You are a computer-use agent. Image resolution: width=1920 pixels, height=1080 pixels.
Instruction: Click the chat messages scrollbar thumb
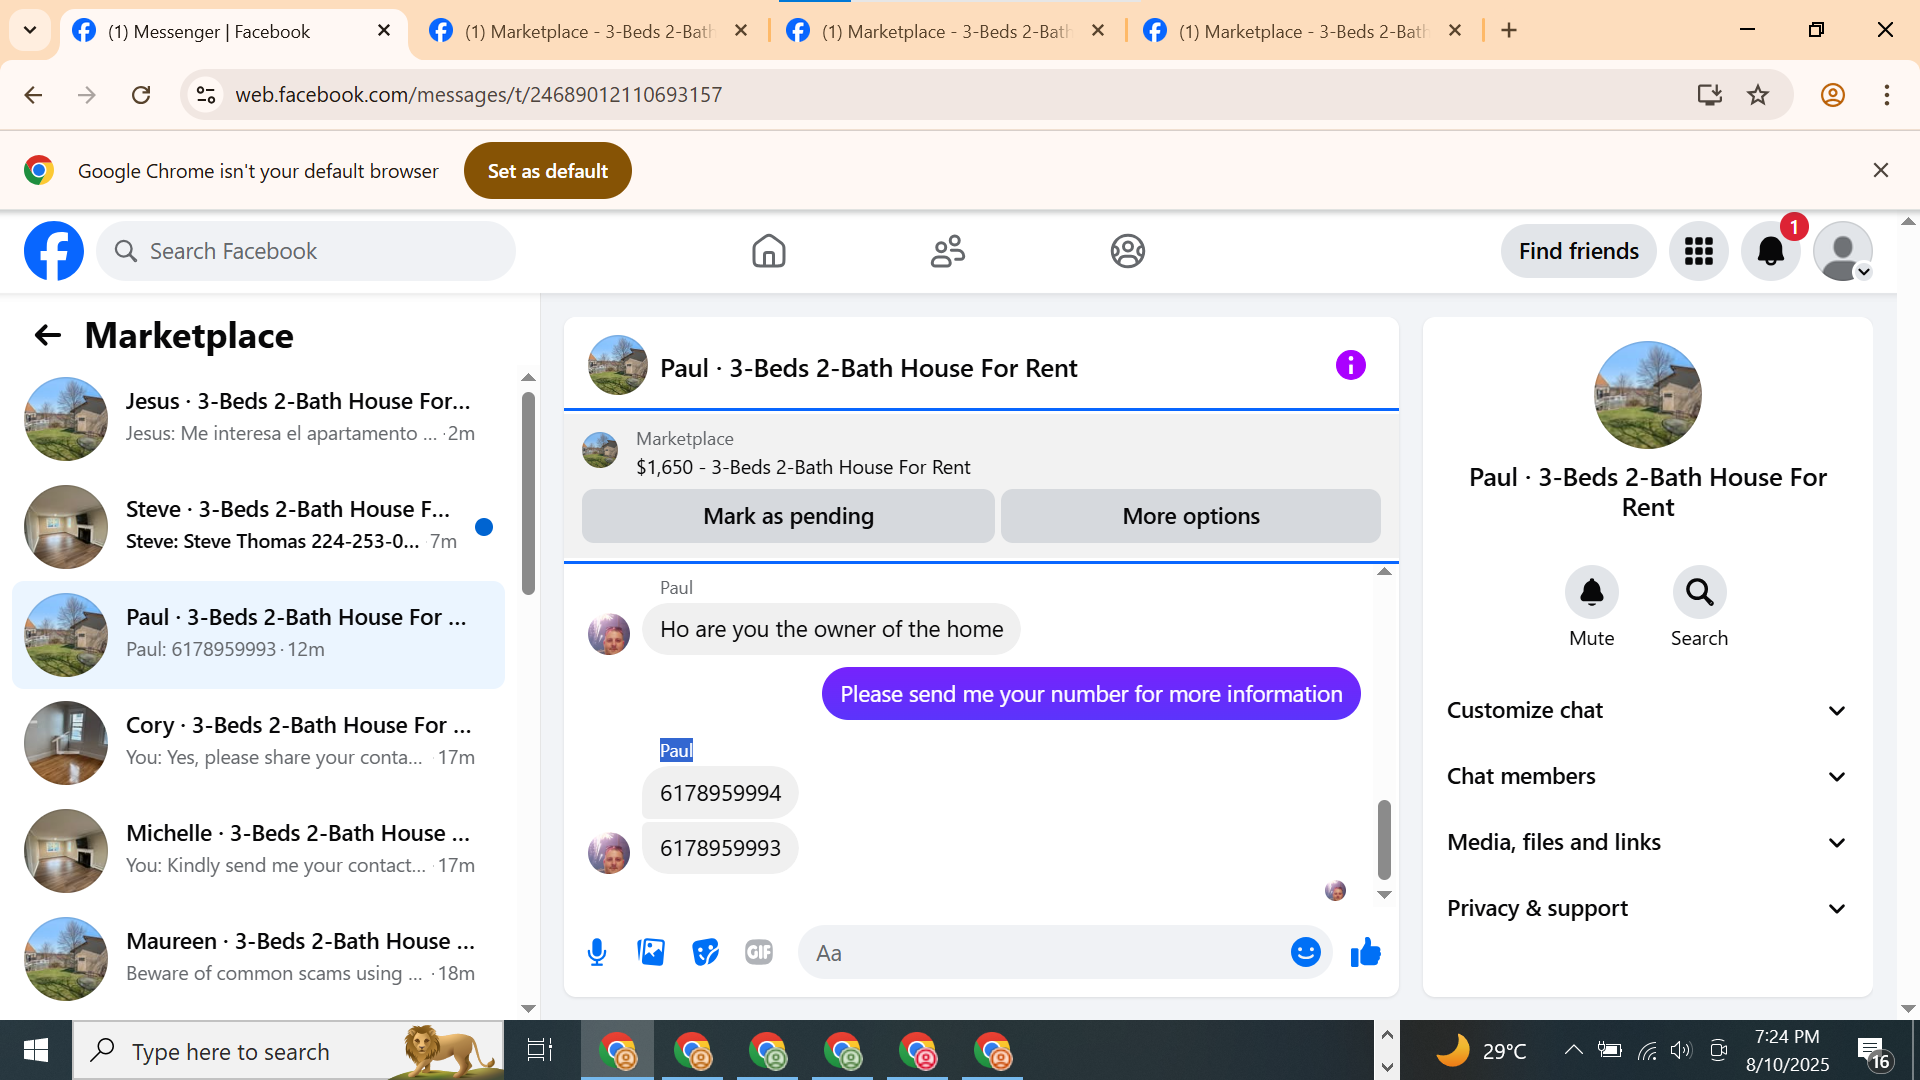[1384, 838]
